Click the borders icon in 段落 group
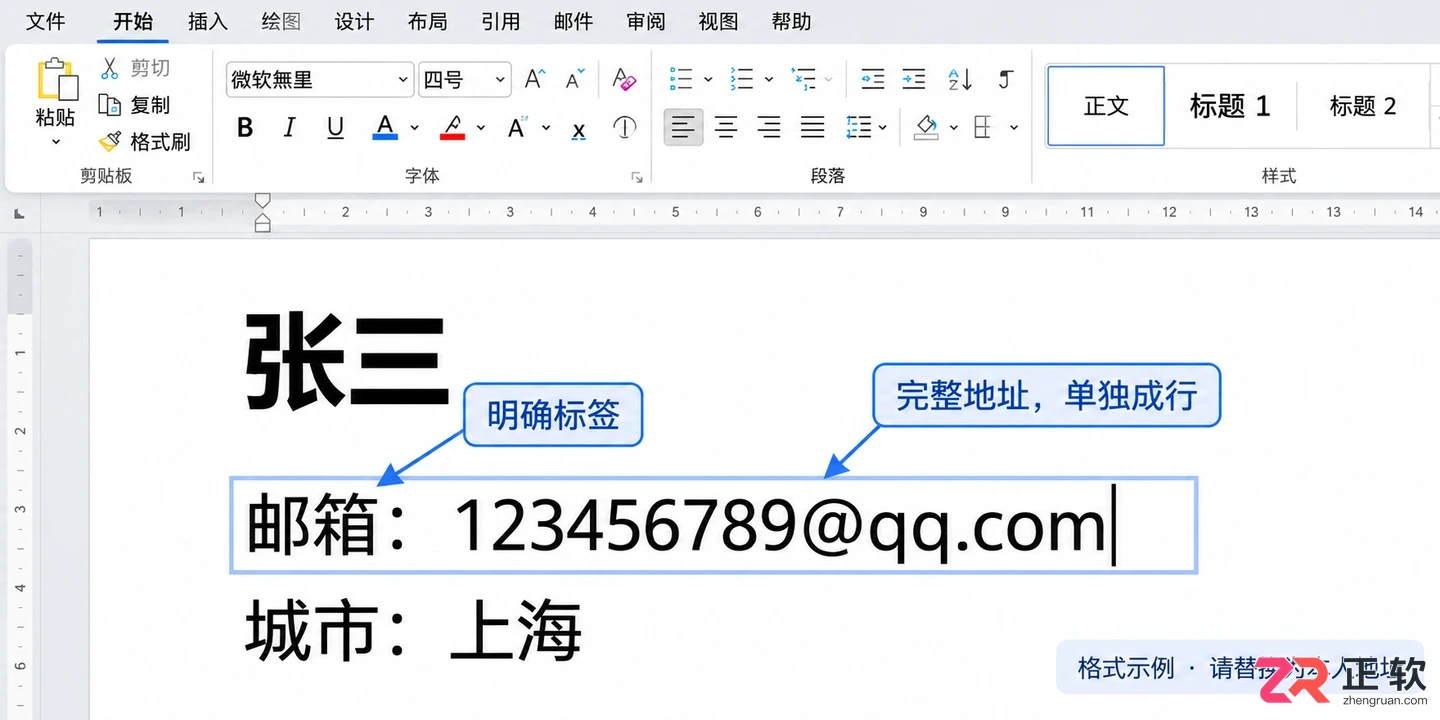 (983, 127)
